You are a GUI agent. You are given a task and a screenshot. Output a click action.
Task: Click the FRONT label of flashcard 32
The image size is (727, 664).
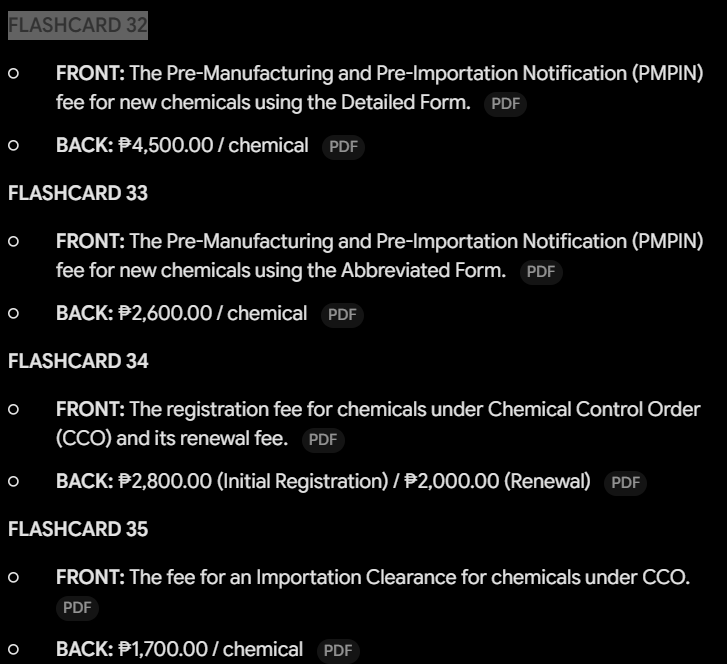click(x=90, y=73)
